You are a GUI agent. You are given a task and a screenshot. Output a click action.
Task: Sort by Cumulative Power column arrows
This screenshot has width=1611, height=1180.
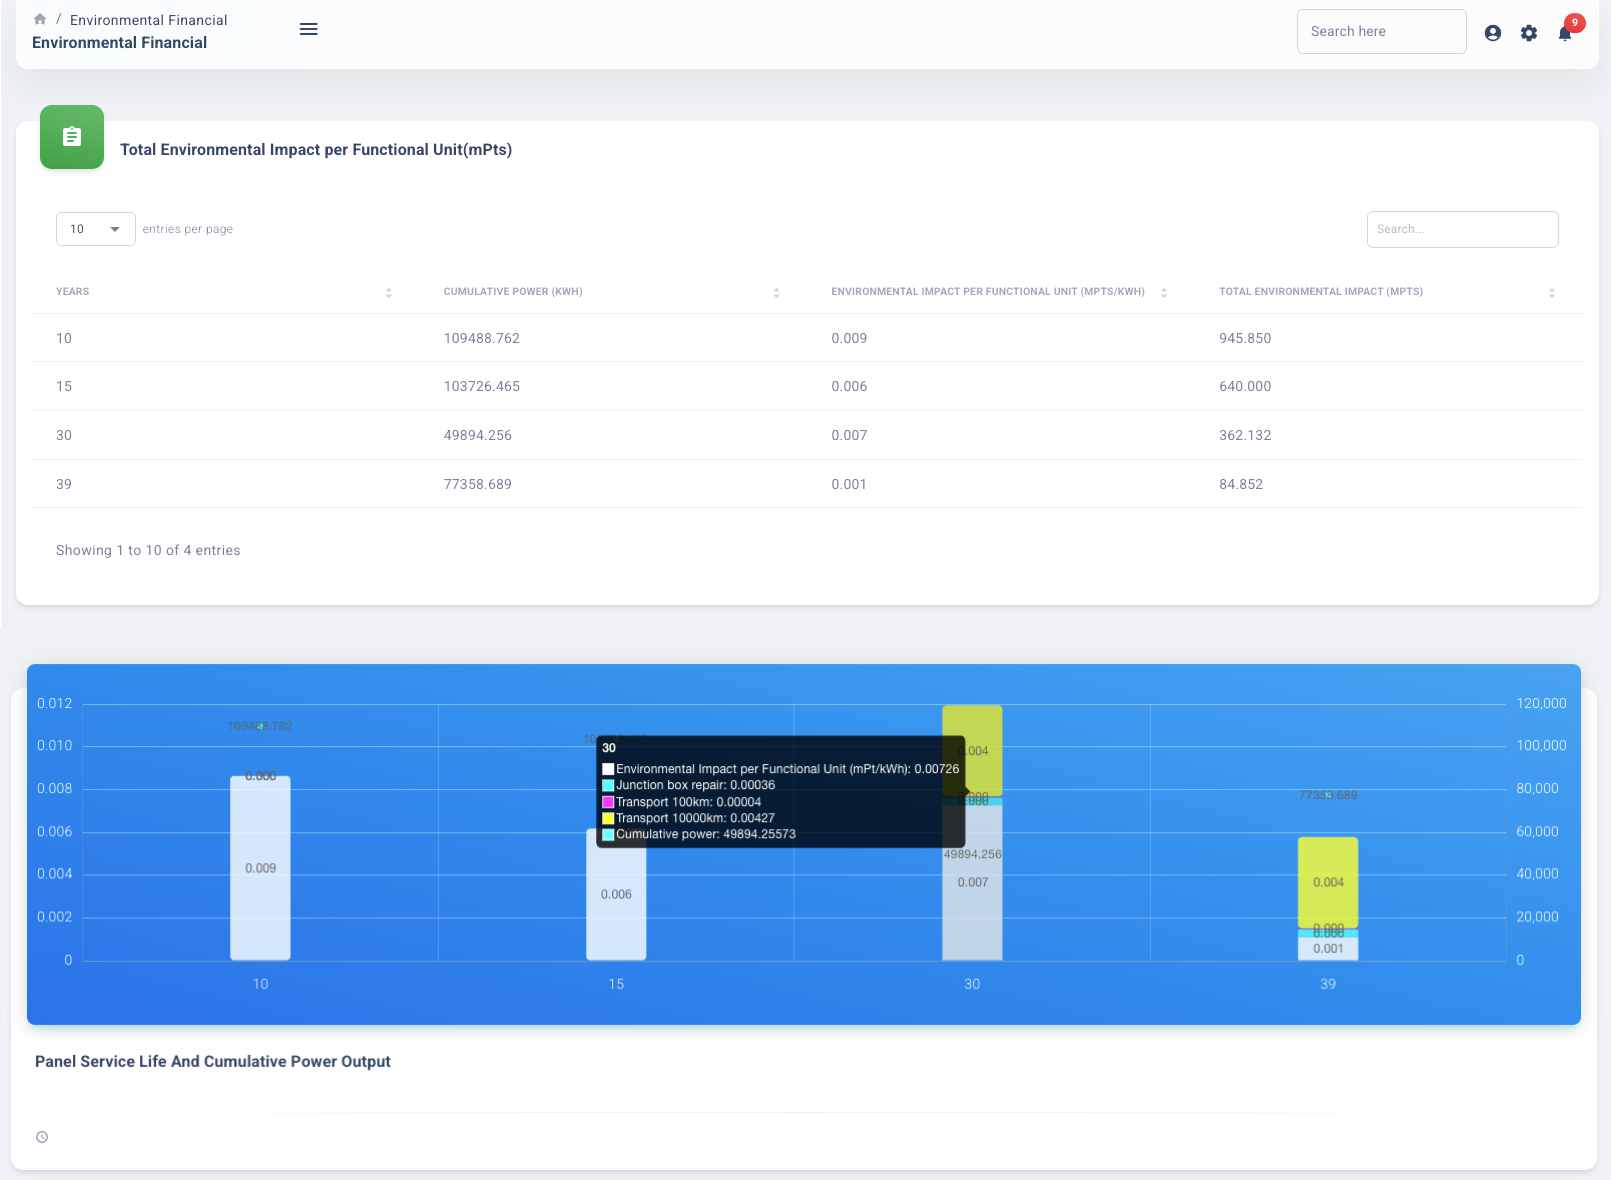coord(776,293)
